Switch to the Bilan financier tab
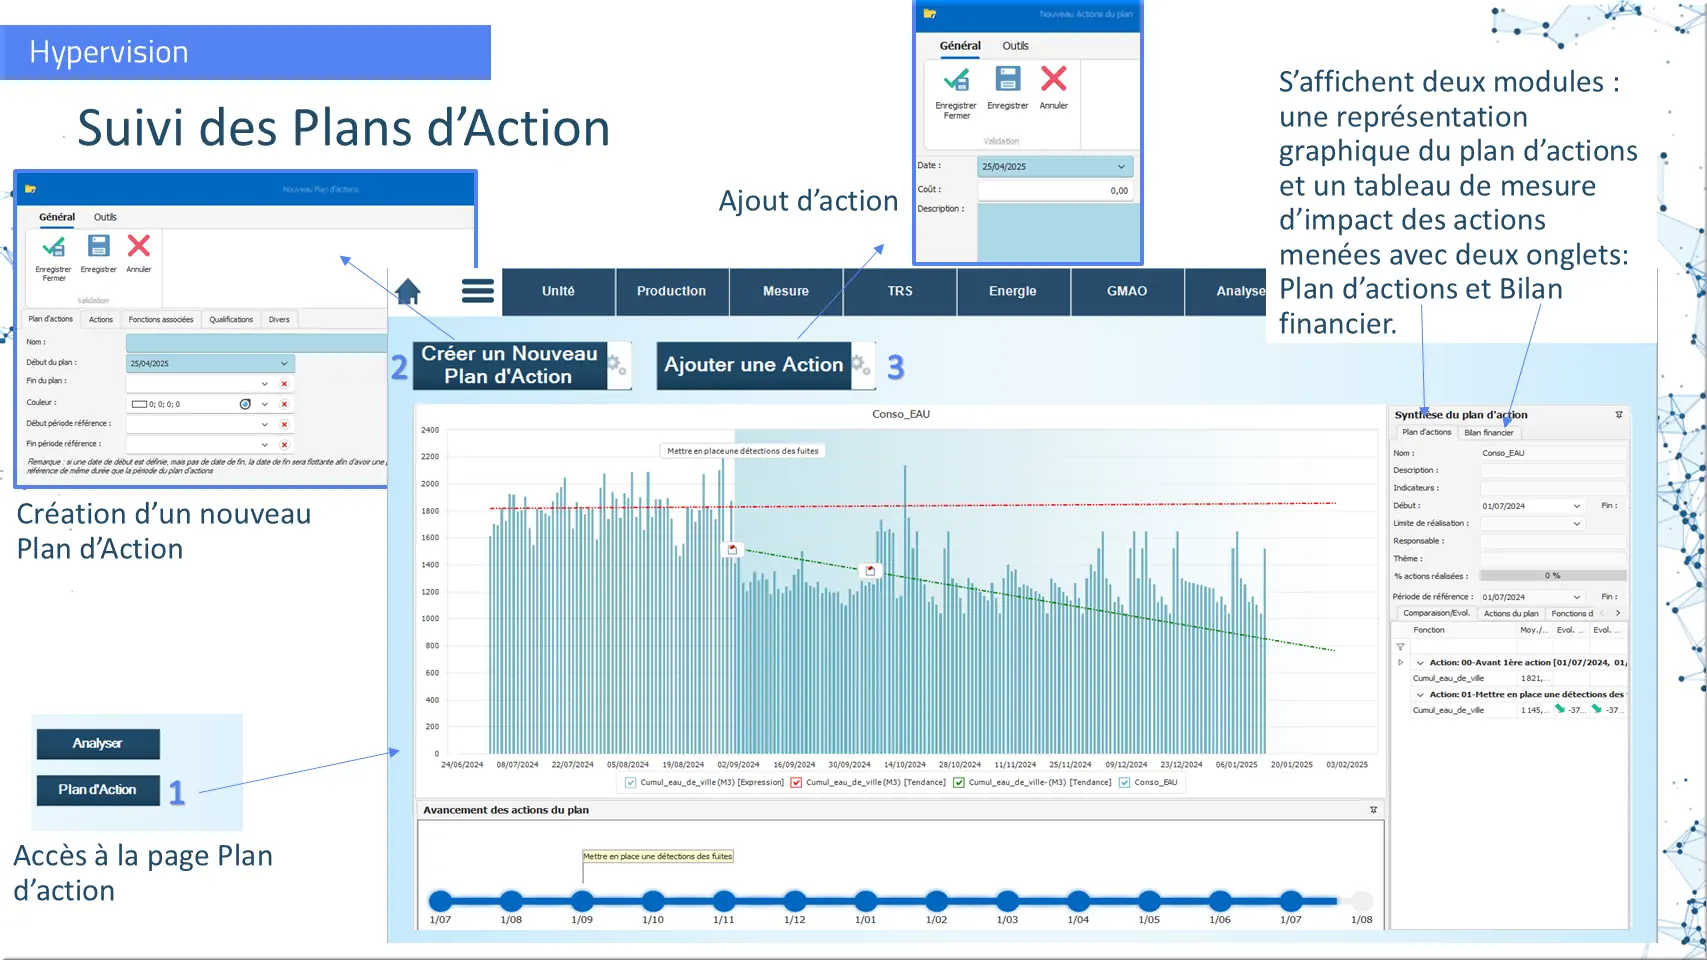Image resolution: width=1707 pixels, height=960 pixels. click(1488, 433)
